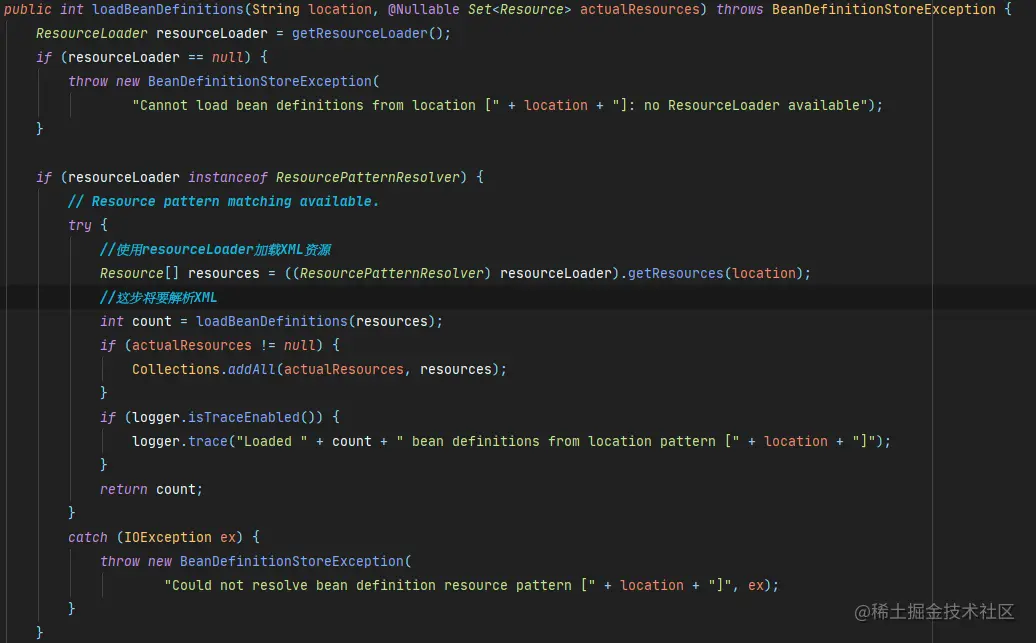This screenshot has width=1036, height=643.
Task: Click the 'IOException' type name
Action: (x=168, y=537)
